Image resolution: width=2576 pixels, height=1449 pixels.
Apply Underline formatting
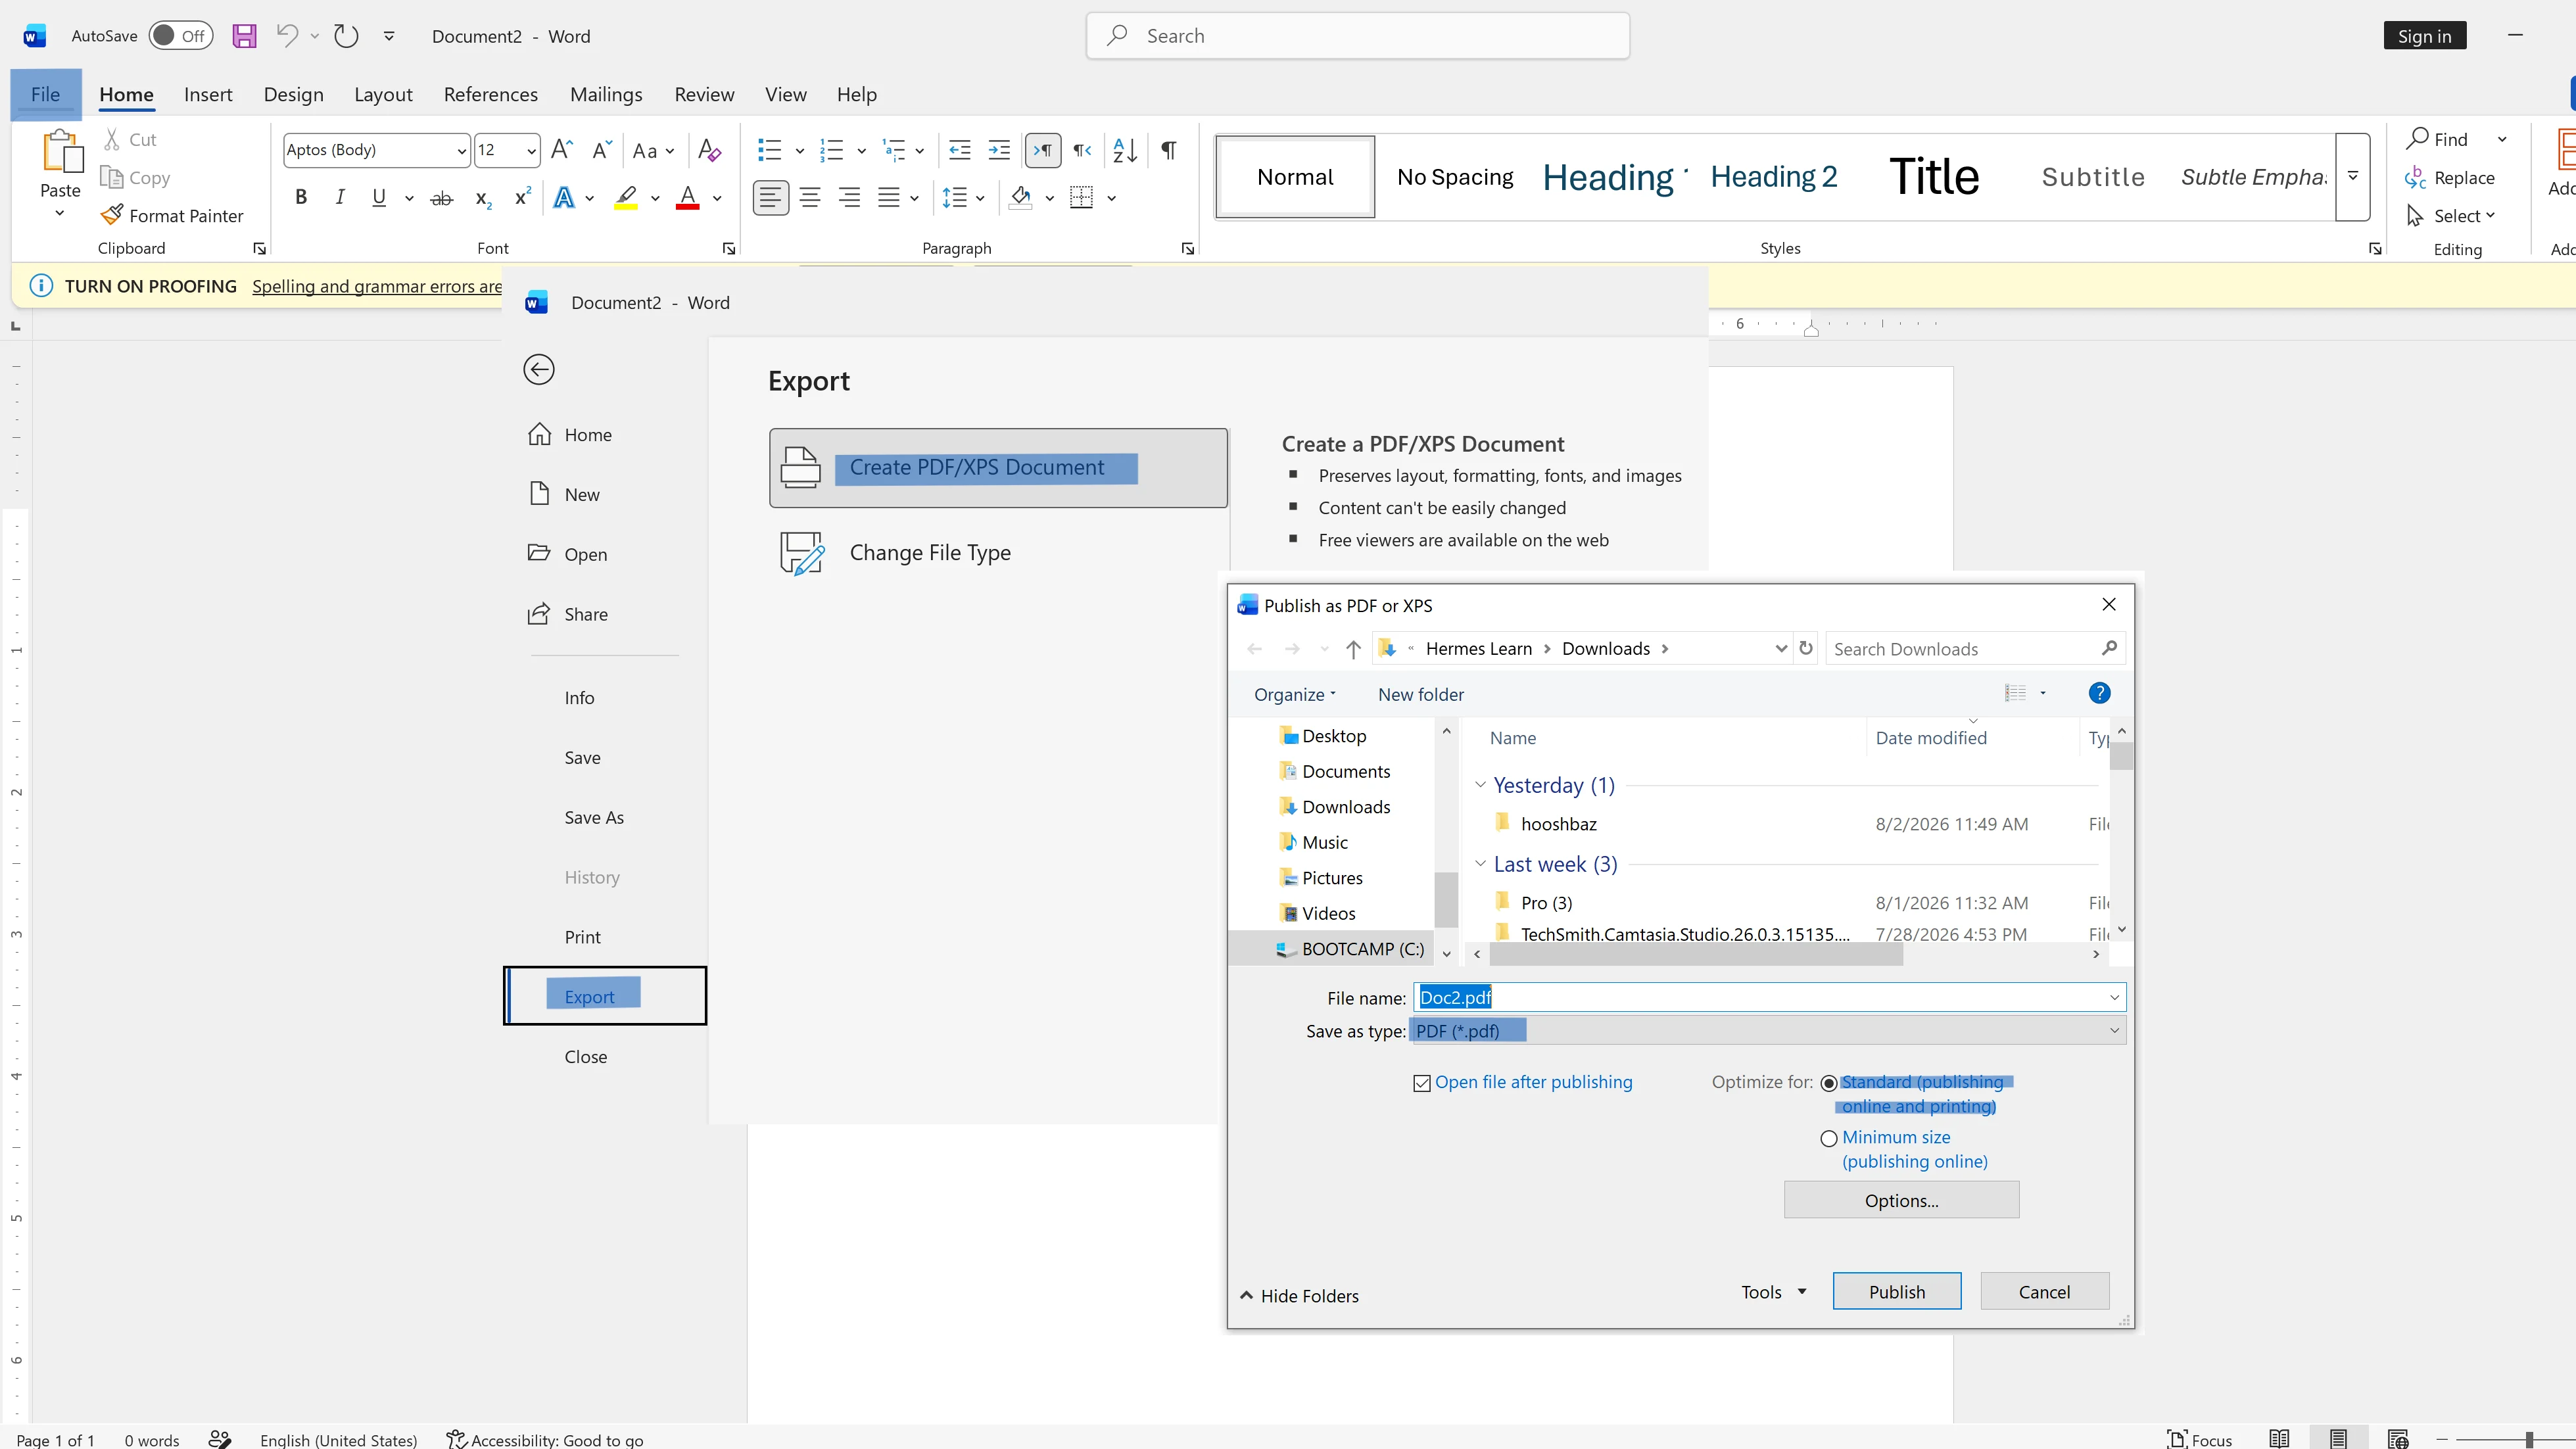(379, 197)
